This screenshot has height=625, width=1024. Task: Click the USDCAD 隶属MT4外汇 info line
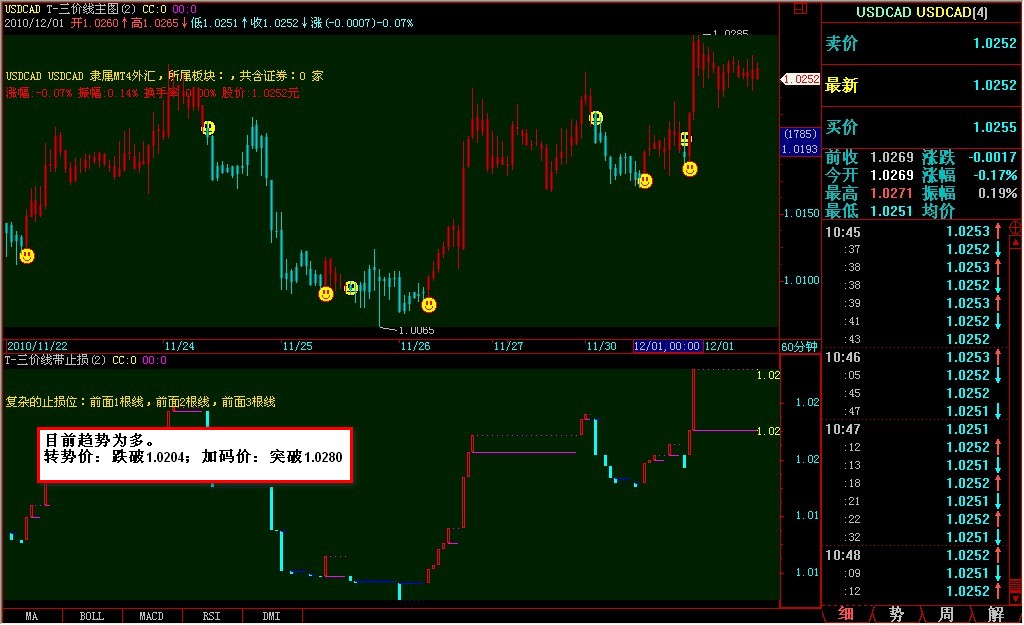coord(164,76)
